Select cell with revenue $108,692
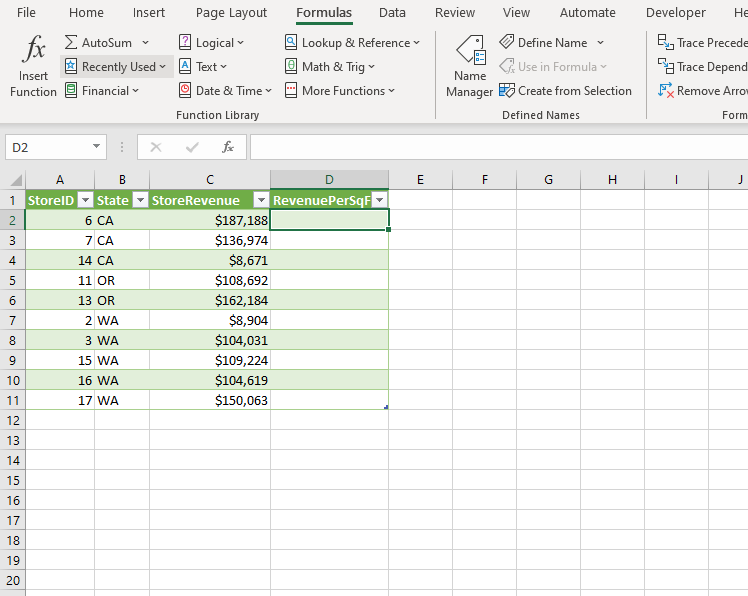The width and height of the screenshot is (748, 596). pos(210,280)
